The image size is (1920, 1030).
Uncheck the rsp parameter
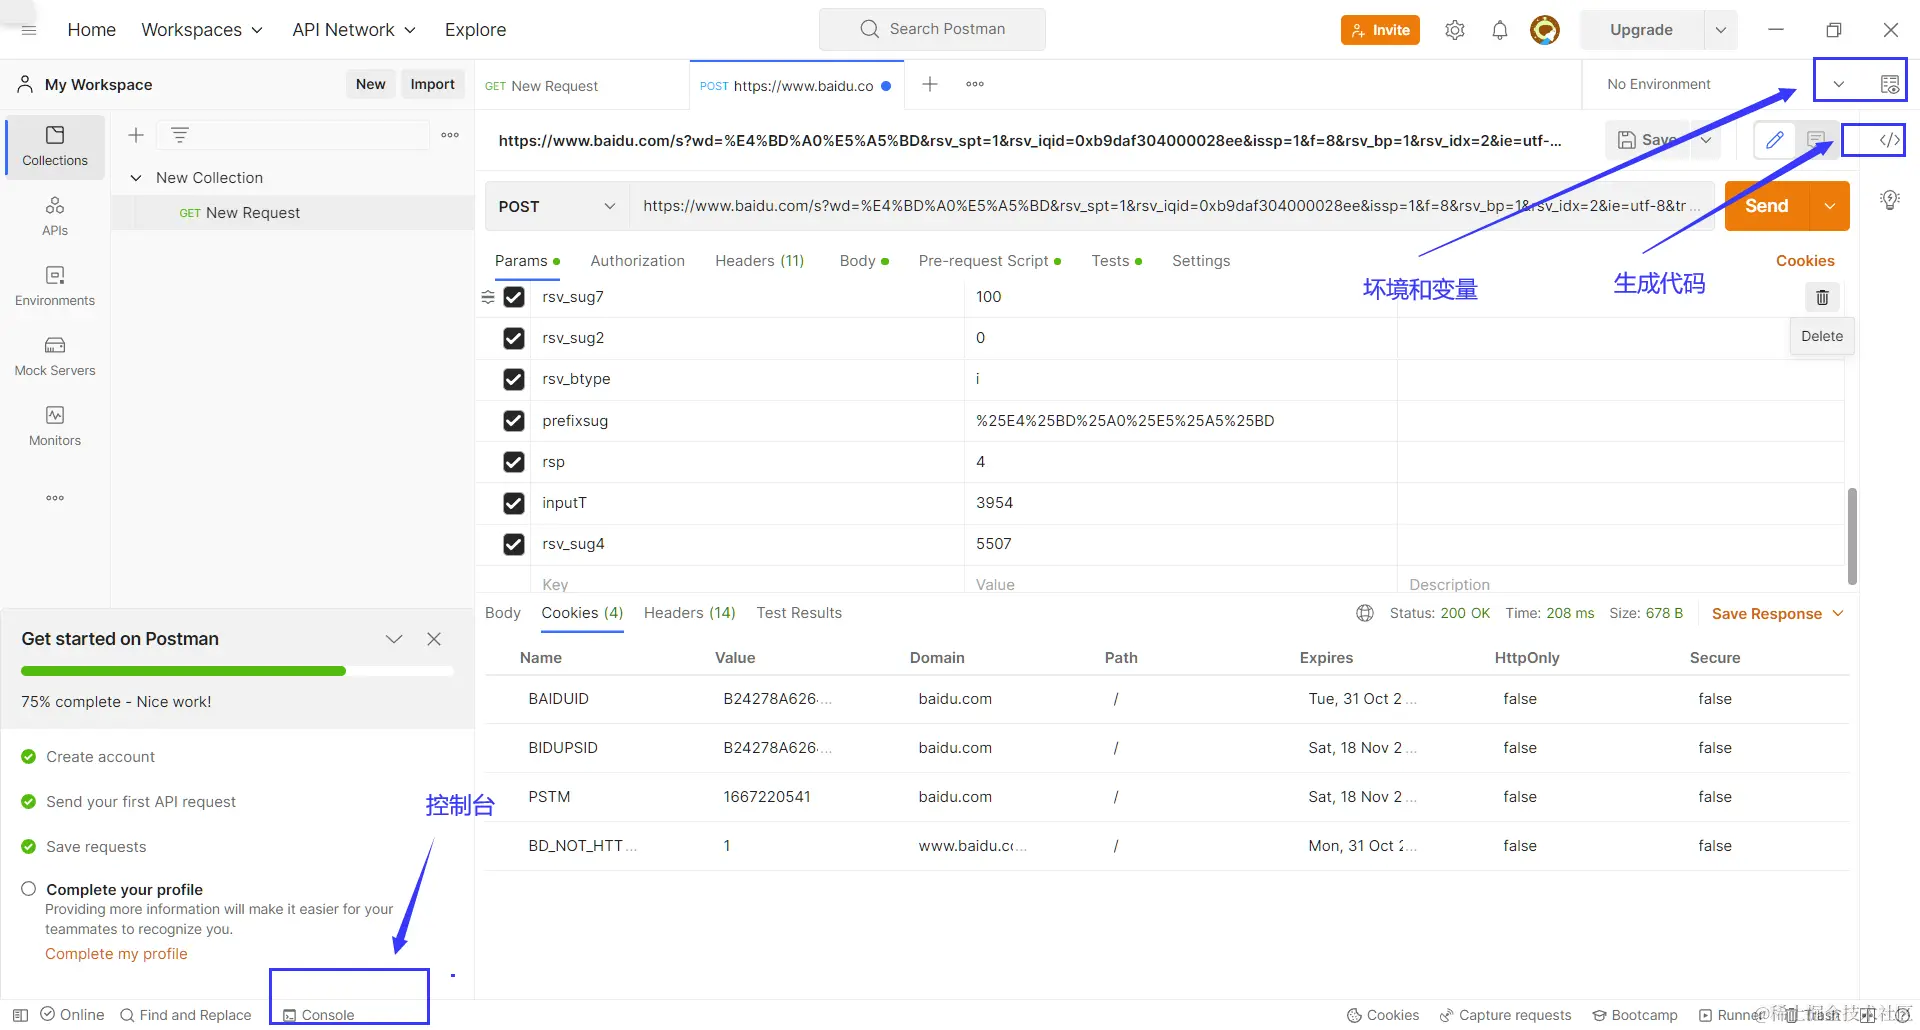click(x=514, y=462)
